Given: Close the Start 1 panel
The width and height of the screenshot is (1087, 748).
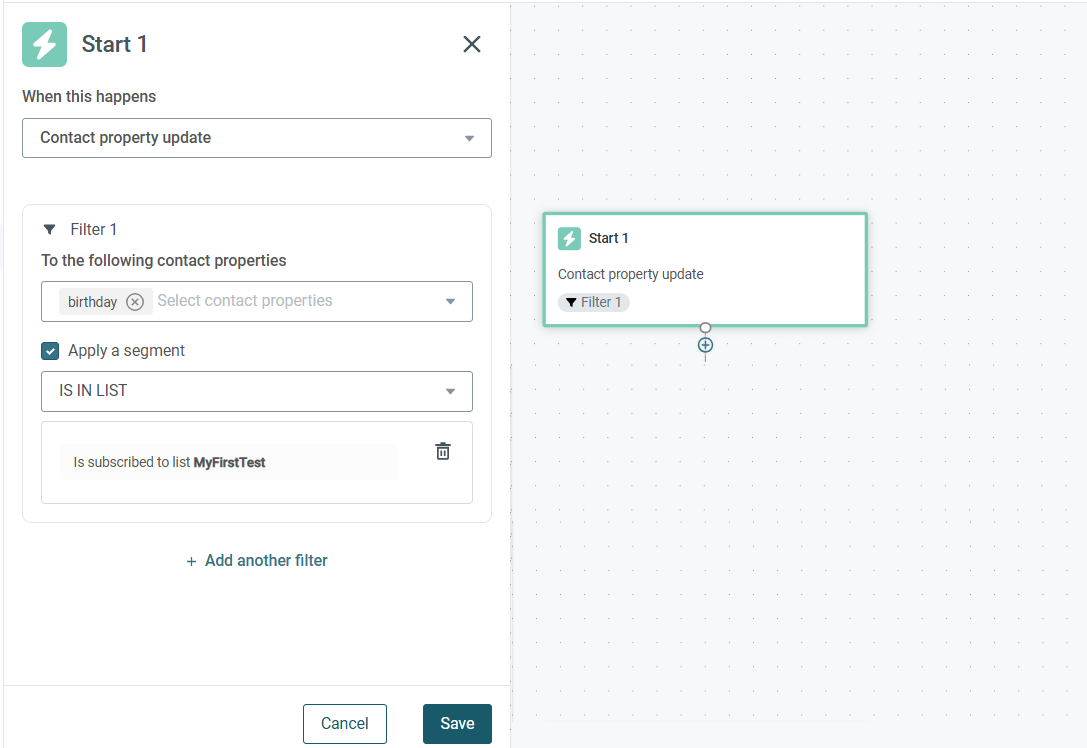Looking at the screenshot, I should click(x=471, y=44).
